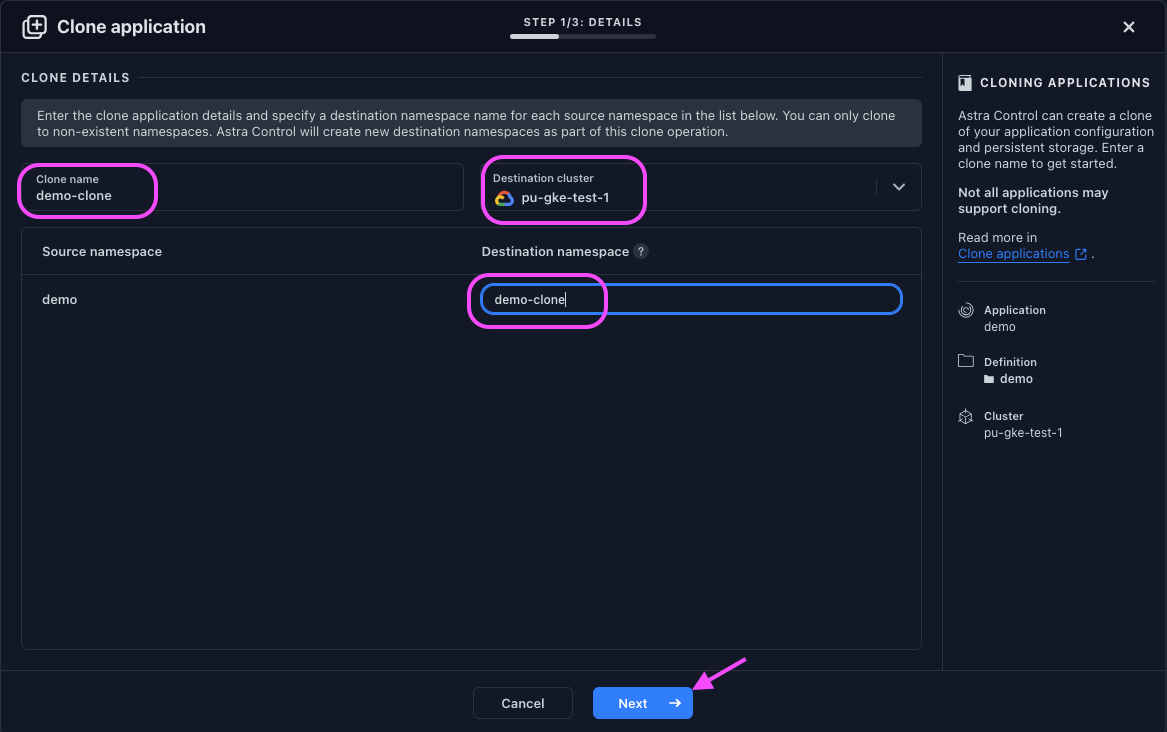Click the Clone name input field
The image size is (1167, 732).
240,188
